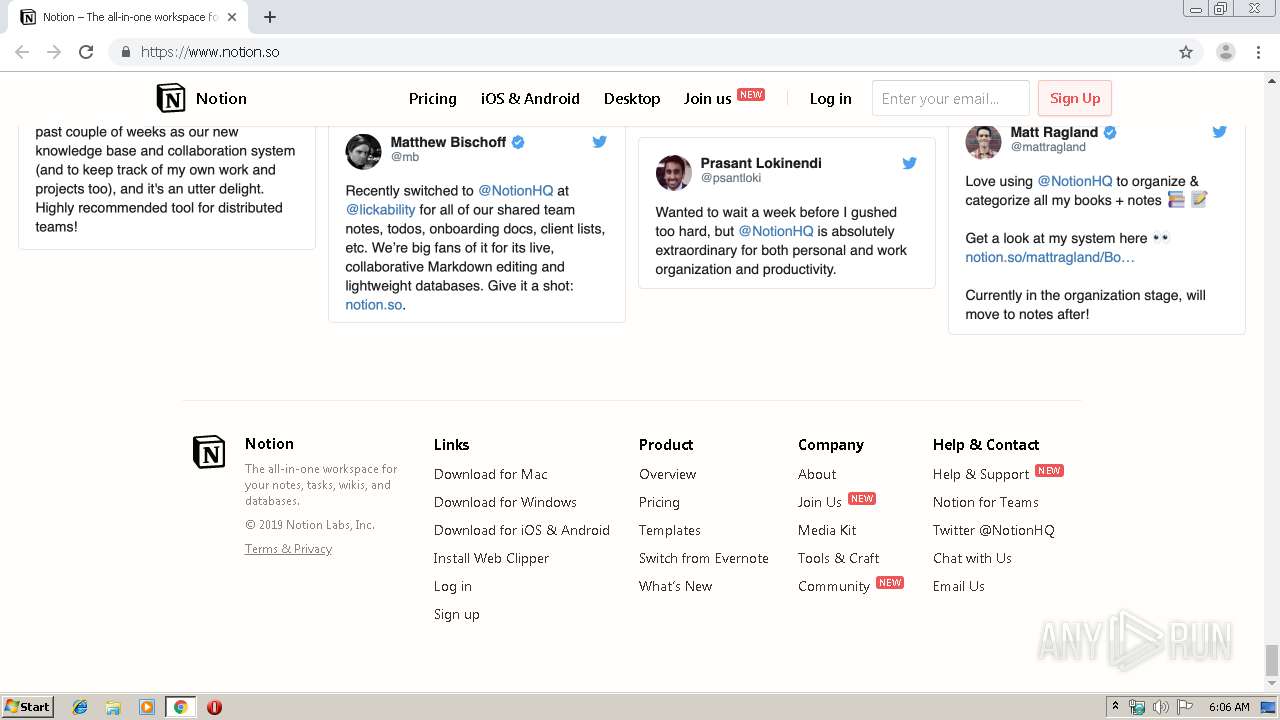Click Download for Mac link
The width and height of the screenshot is (1280, 720).
point(491,474)
